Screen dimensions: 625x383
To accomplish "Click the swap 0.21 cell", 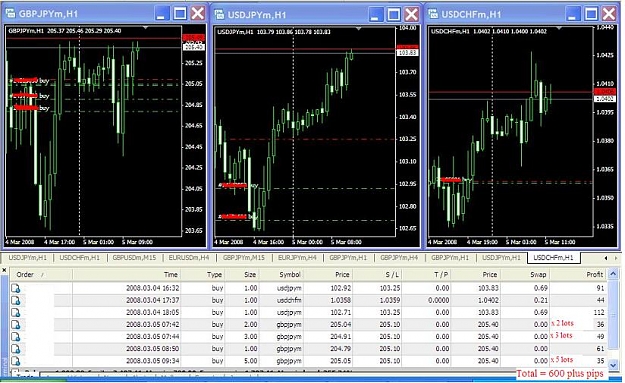I will pyautogui.click(x=540, y=300).
